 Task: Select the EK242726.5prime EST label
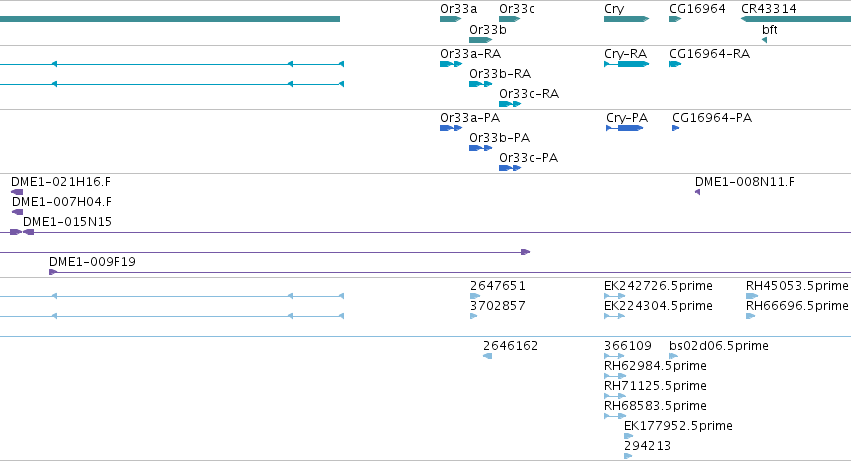point(658,286)
